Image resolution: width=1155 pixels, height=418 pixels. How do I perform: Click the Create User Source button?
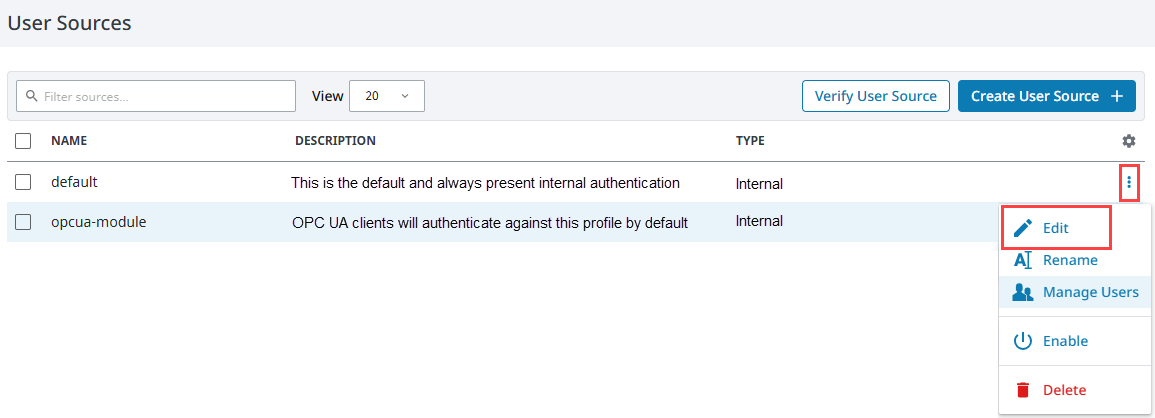[x=1047, y=96]
